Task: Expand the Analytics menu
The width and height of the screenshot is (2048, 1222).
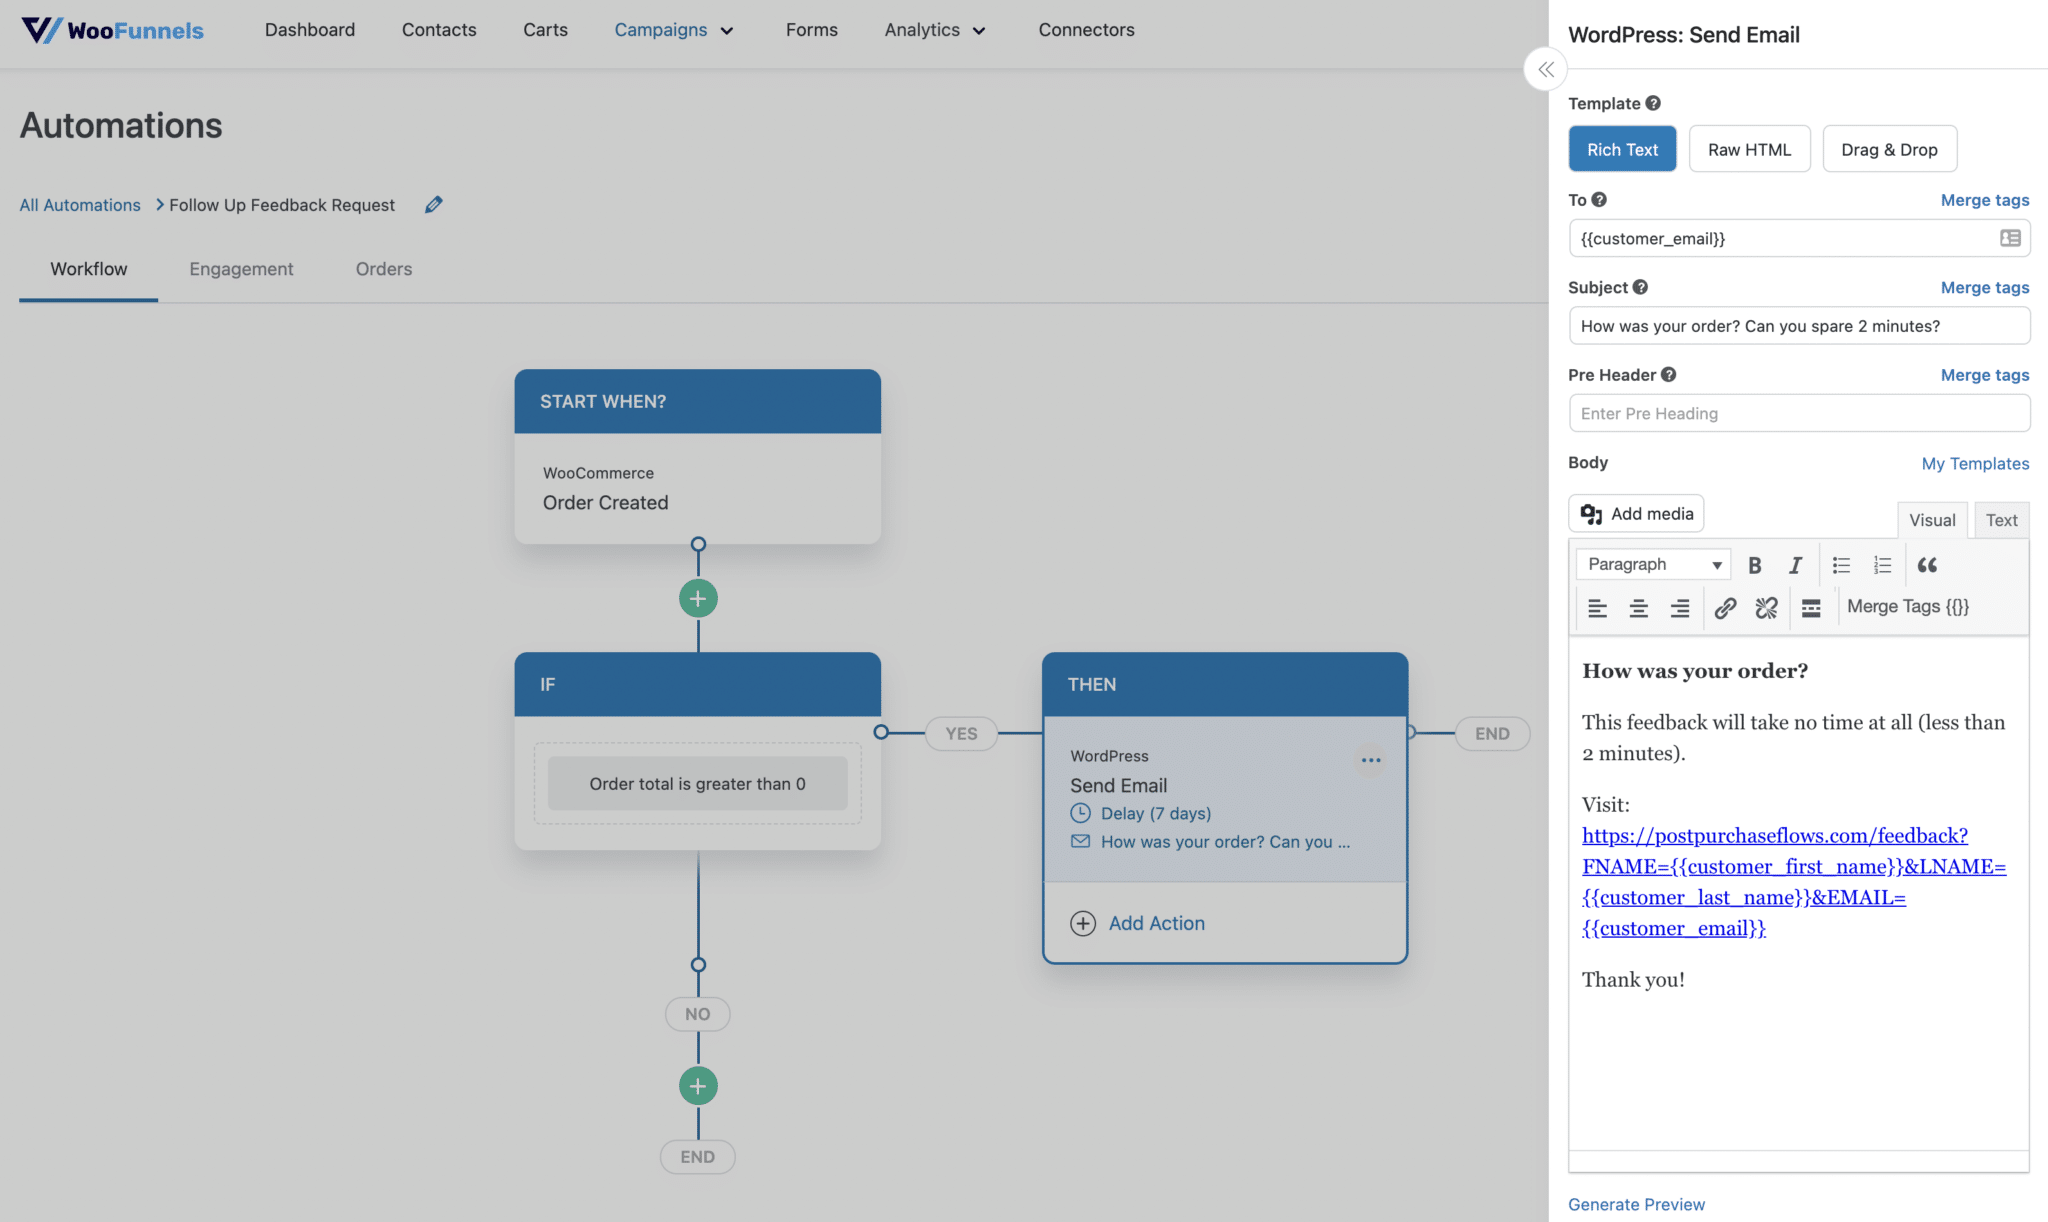Action: pos(935,30)
